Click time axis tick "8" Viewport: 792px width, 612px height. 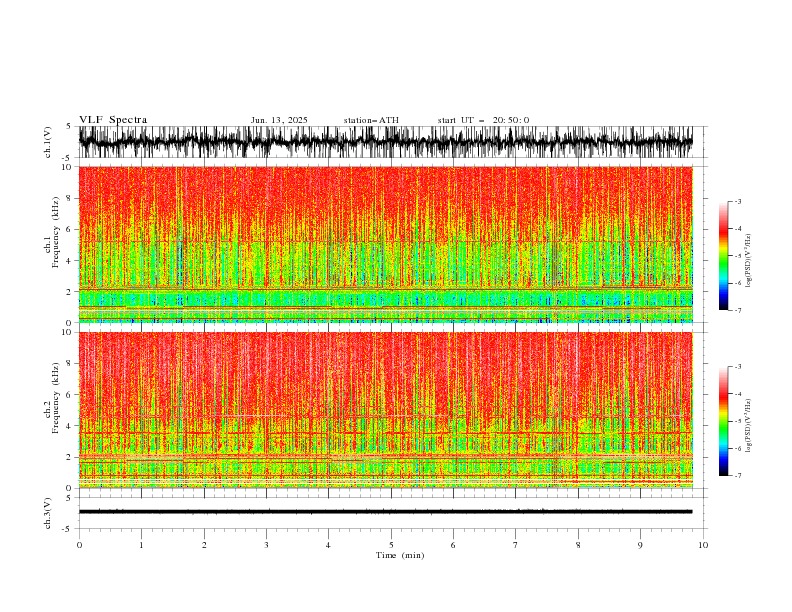click(x=578, y=545)
